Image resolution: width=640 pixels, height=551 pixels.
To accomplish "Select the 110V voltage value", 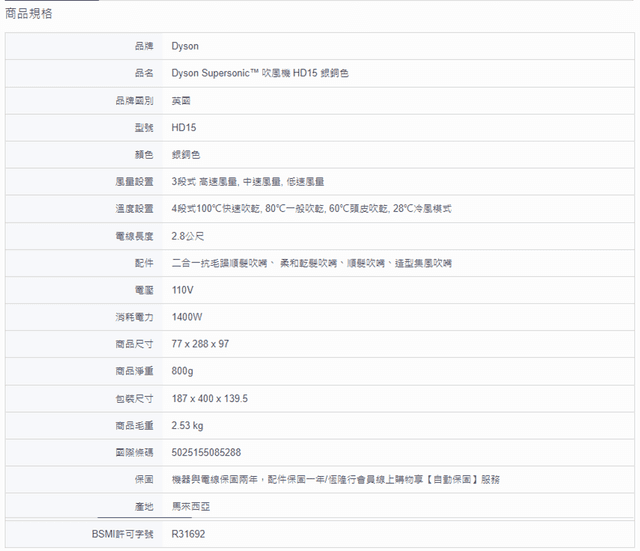I will coord(182,290).
